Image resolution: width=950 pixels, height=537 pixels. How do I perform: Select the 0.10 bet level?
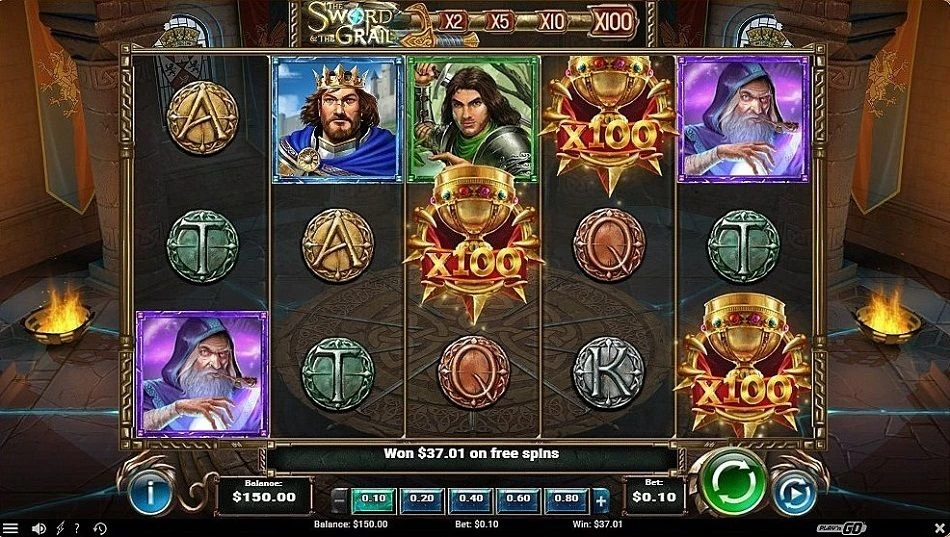[x=374, y=500]
